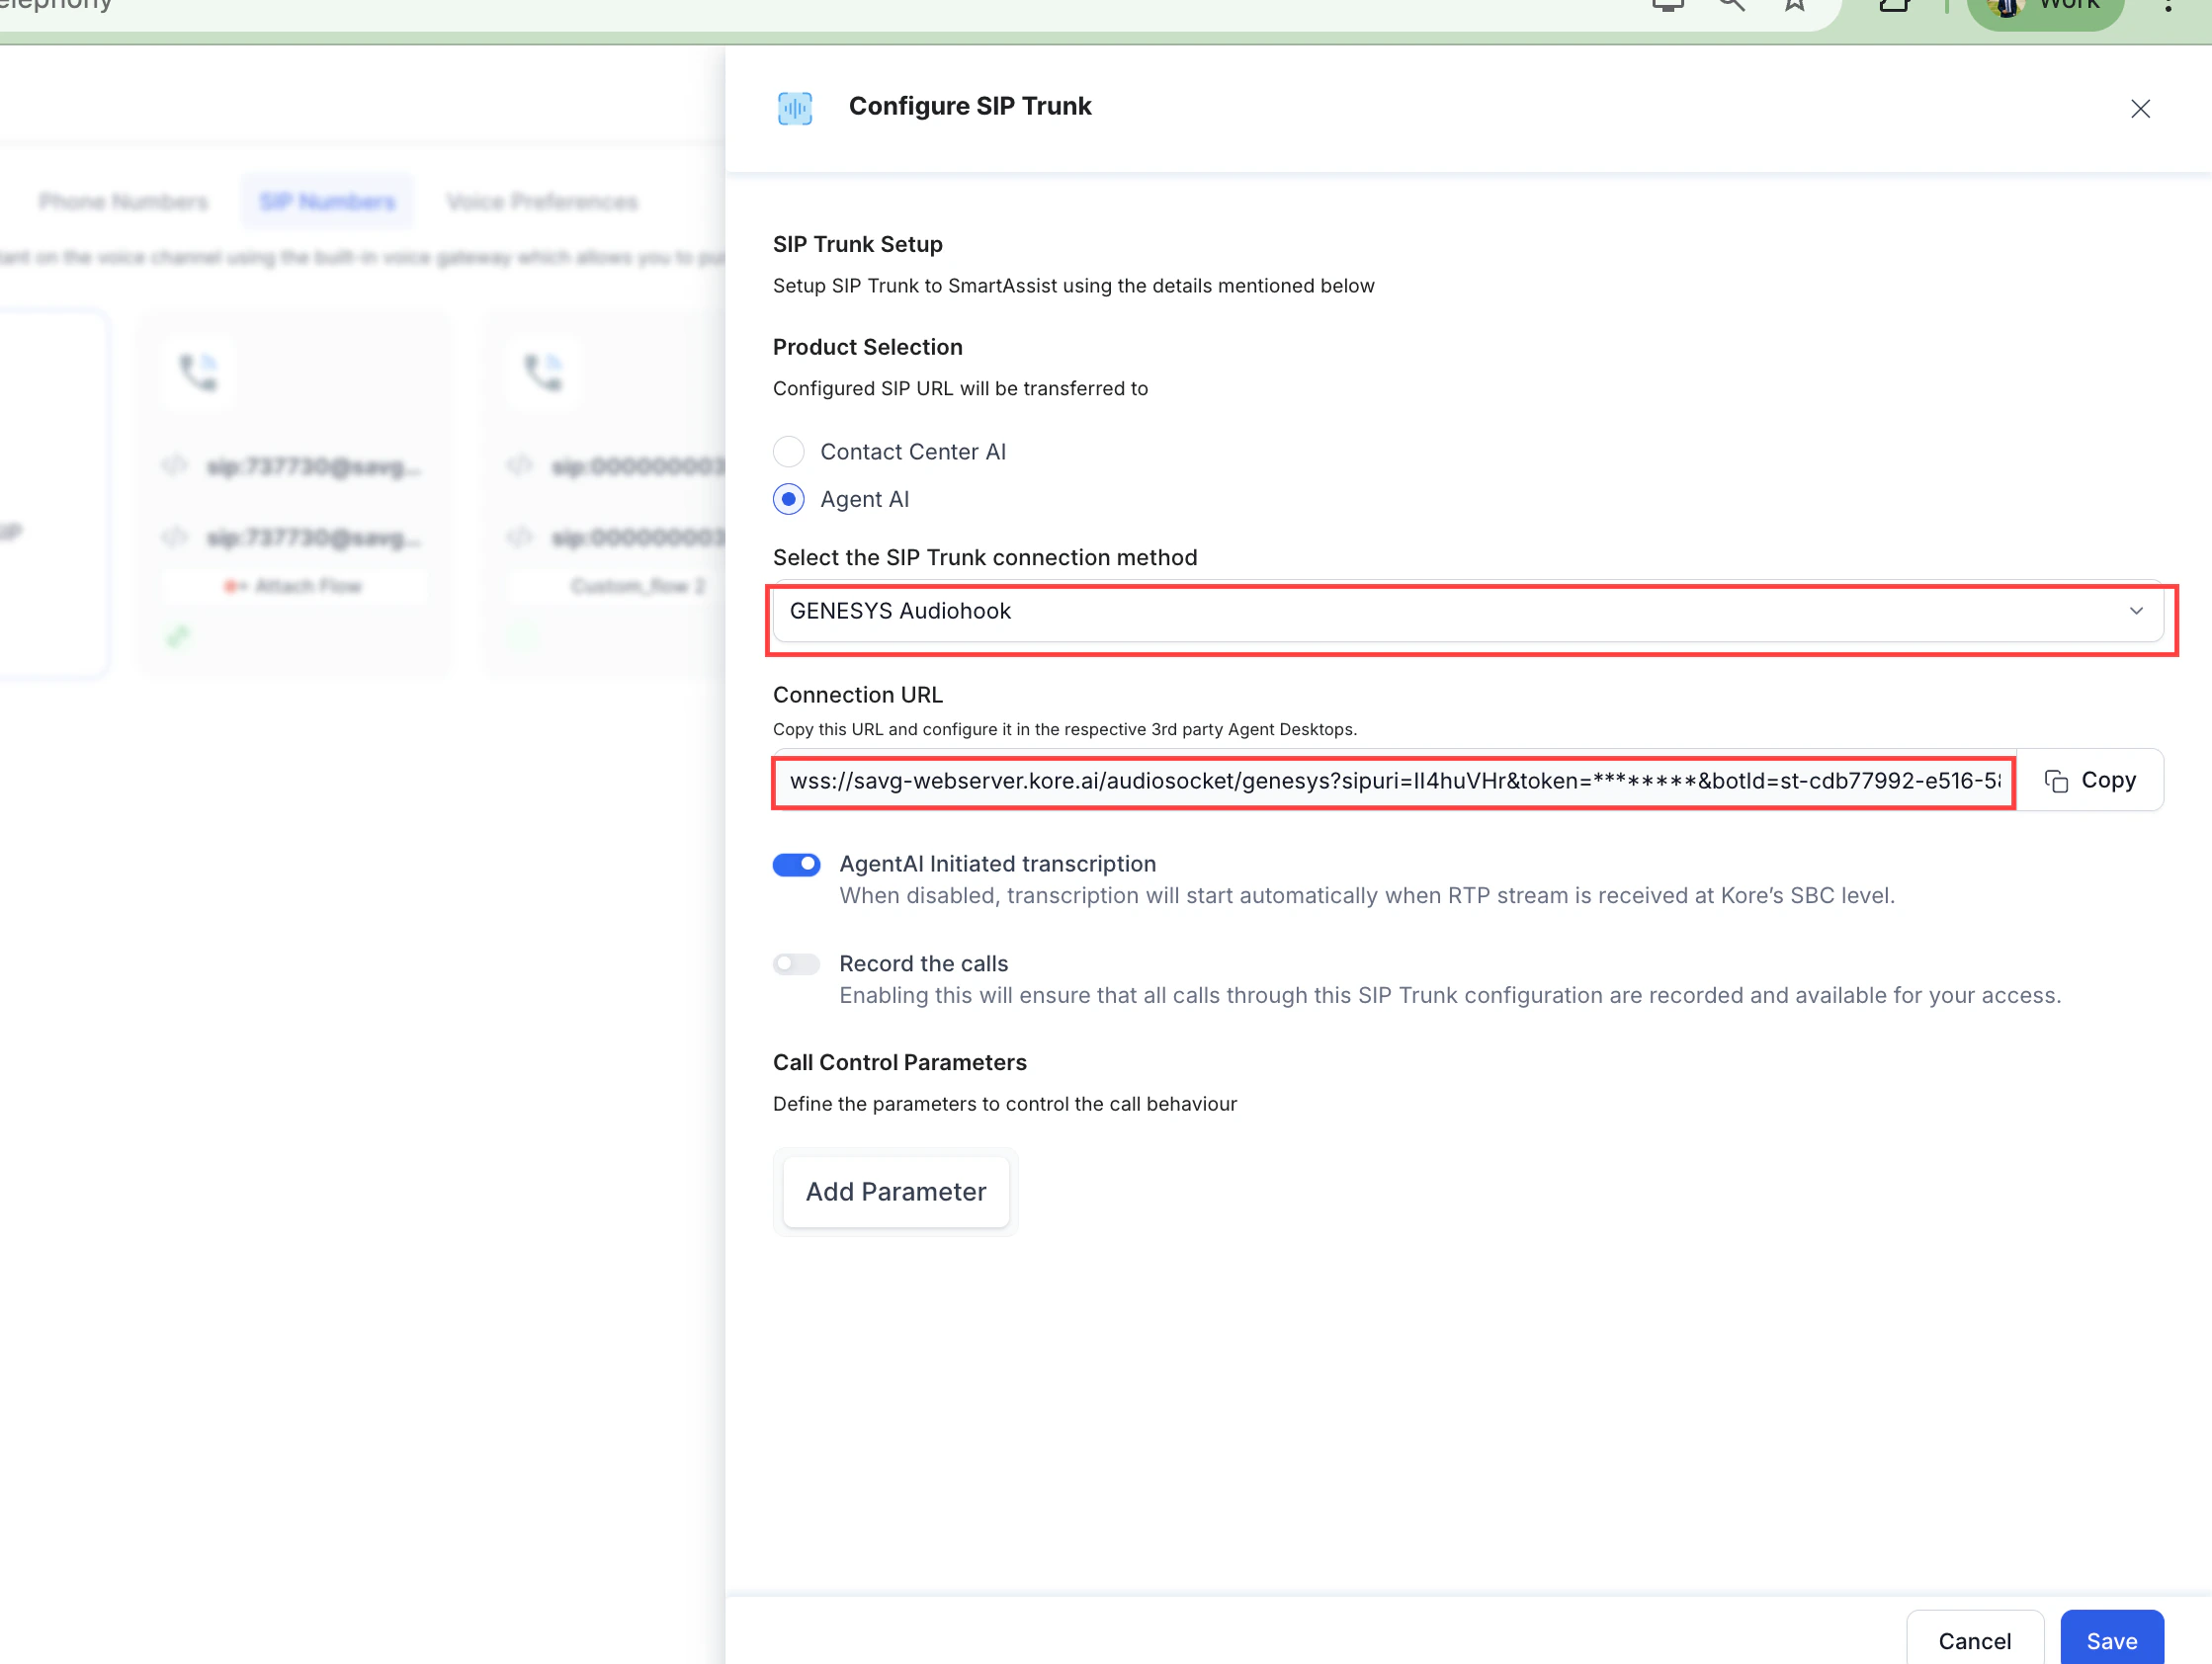Click the search lens icon in the toolbar
This screenshot has height=1664, width=2212.
(1731, 5)
